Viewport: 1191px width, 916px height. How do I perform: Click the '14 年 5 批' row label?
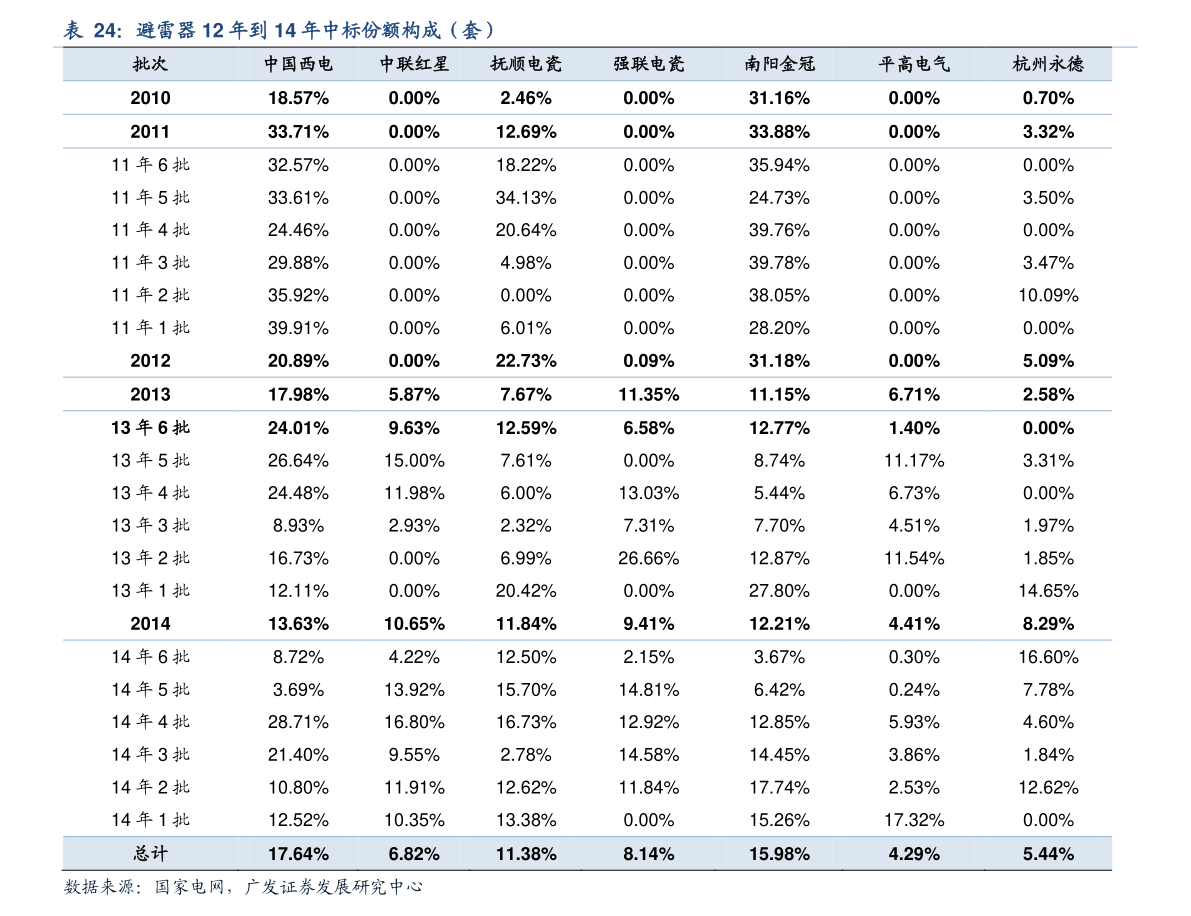point(150,690)
